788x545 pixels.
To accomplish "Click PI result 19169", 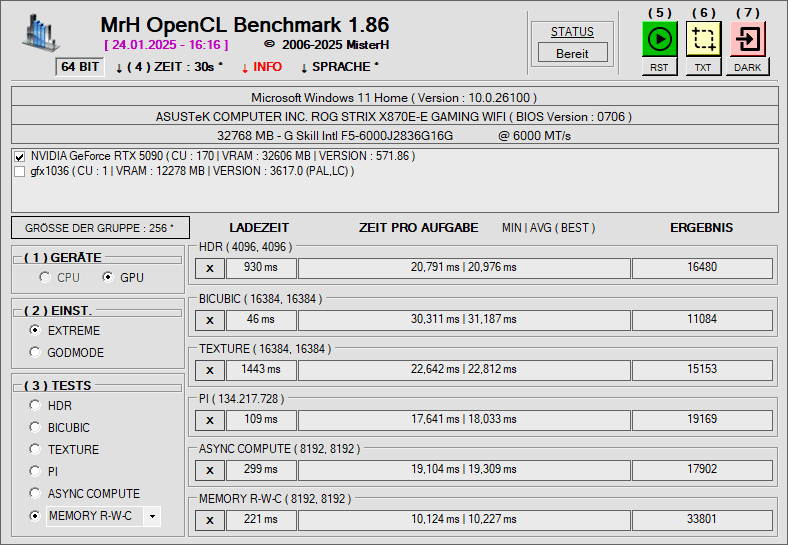I will point(702,420).
